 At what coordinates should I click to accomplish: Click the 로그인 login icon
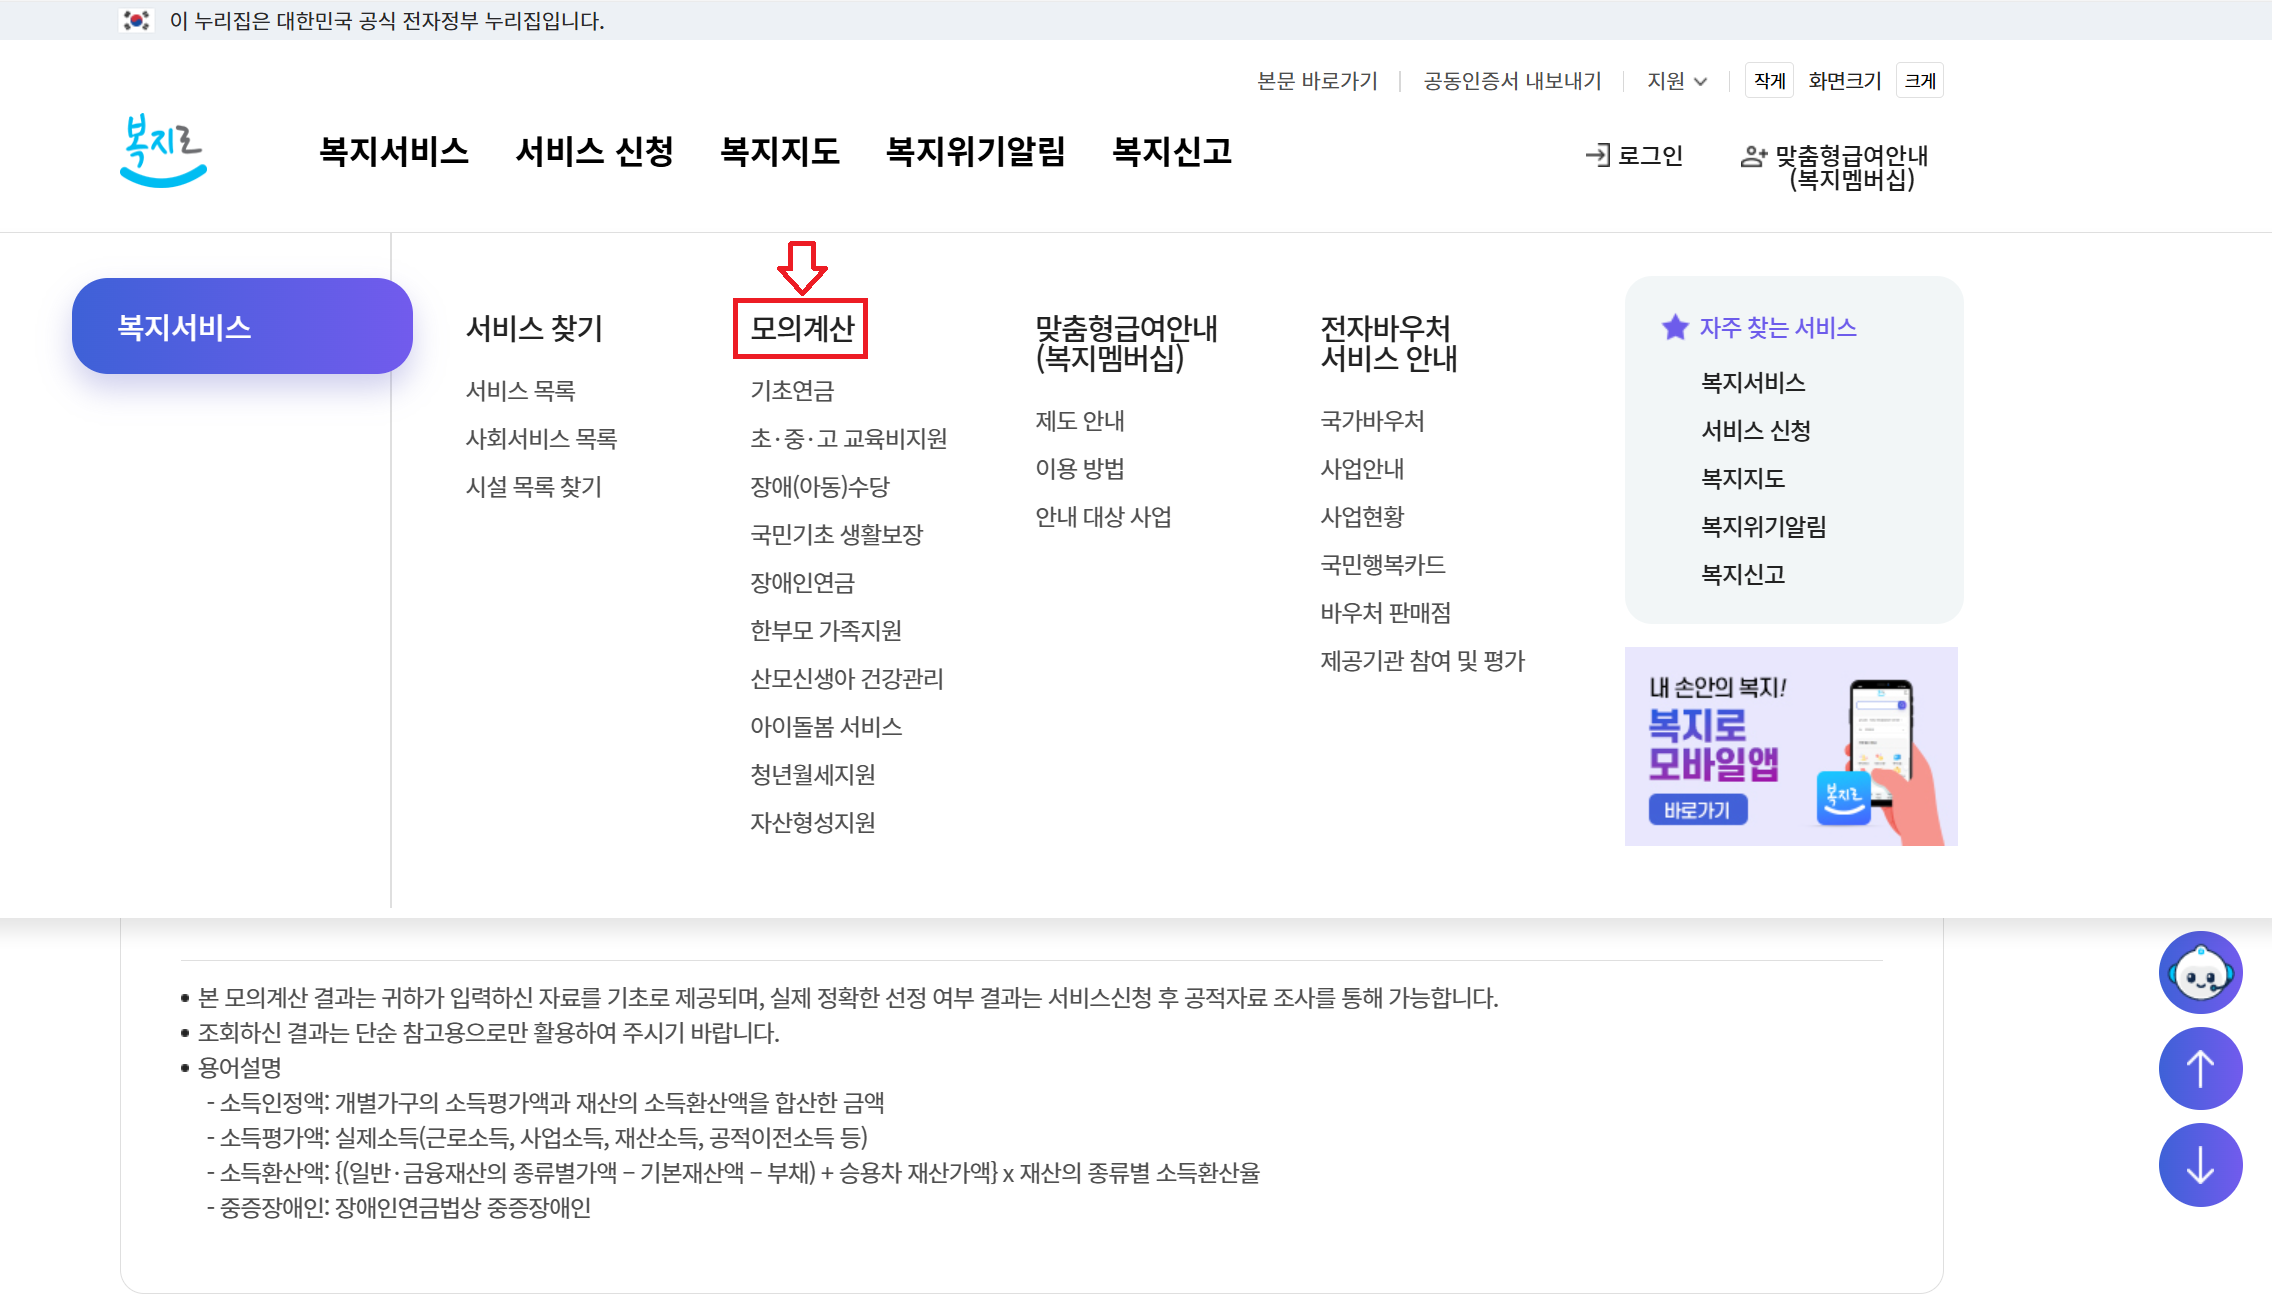pos(1597,155)
